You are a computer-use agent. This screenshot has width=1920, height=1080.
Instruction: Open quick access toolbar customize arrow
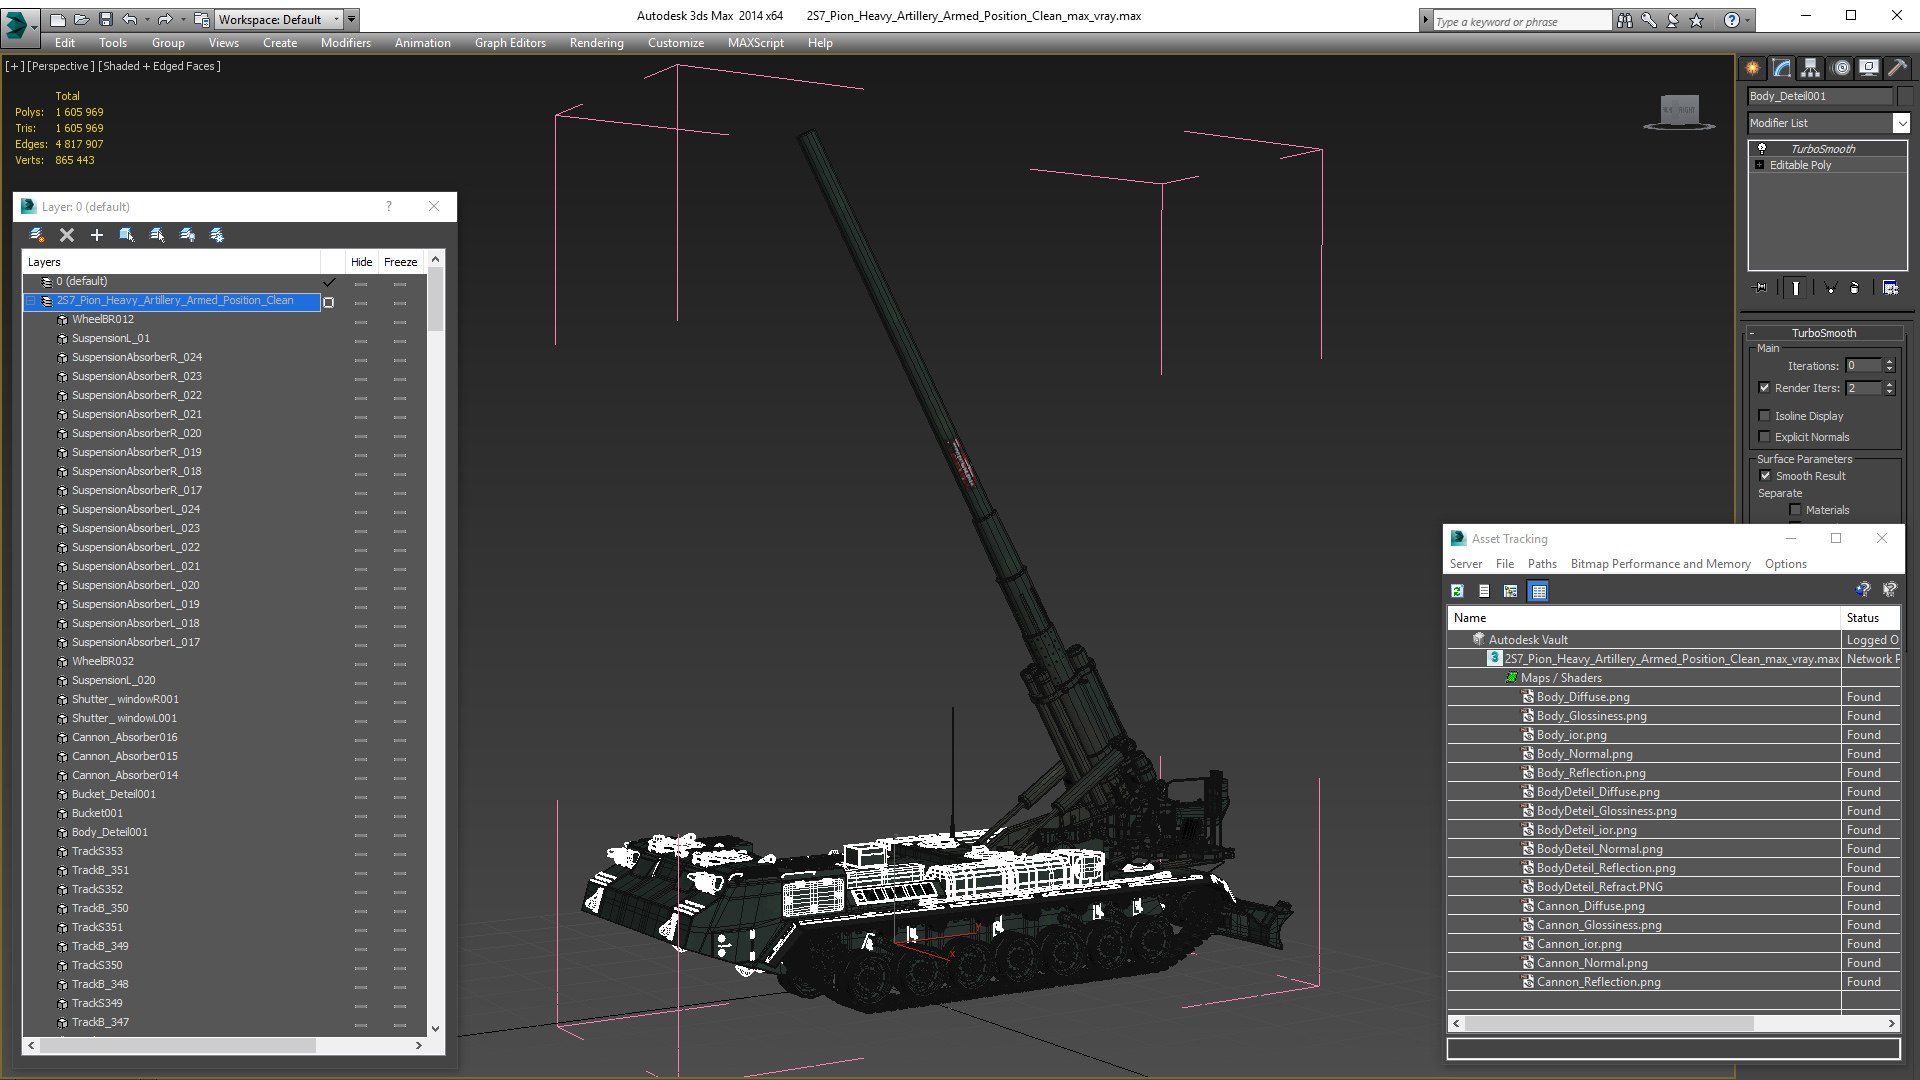click(x=351, y=19)
